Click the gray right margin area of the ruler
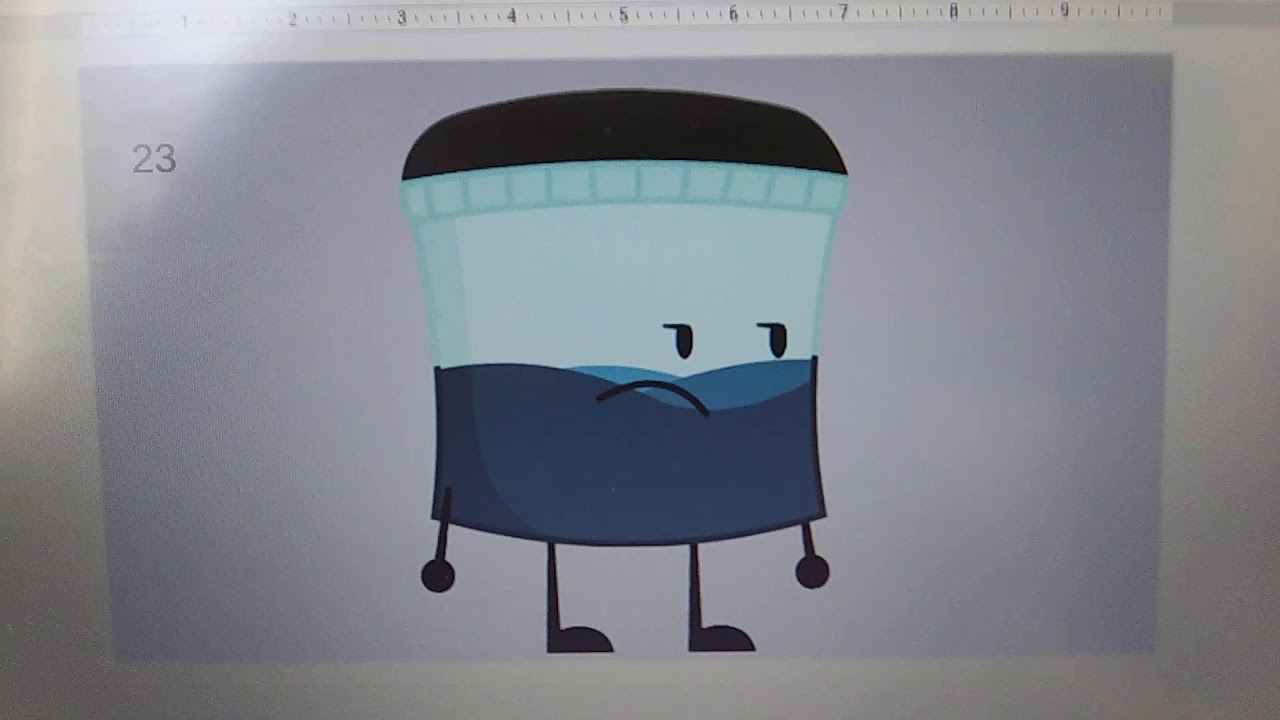Screen dimensions: 1280x720 pyautogui.click(x=1226, y=12)
